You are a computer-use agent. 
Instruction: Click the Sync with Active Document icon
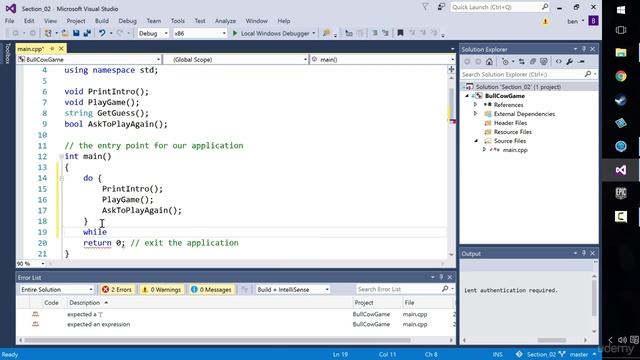click(x=522, y=62)
